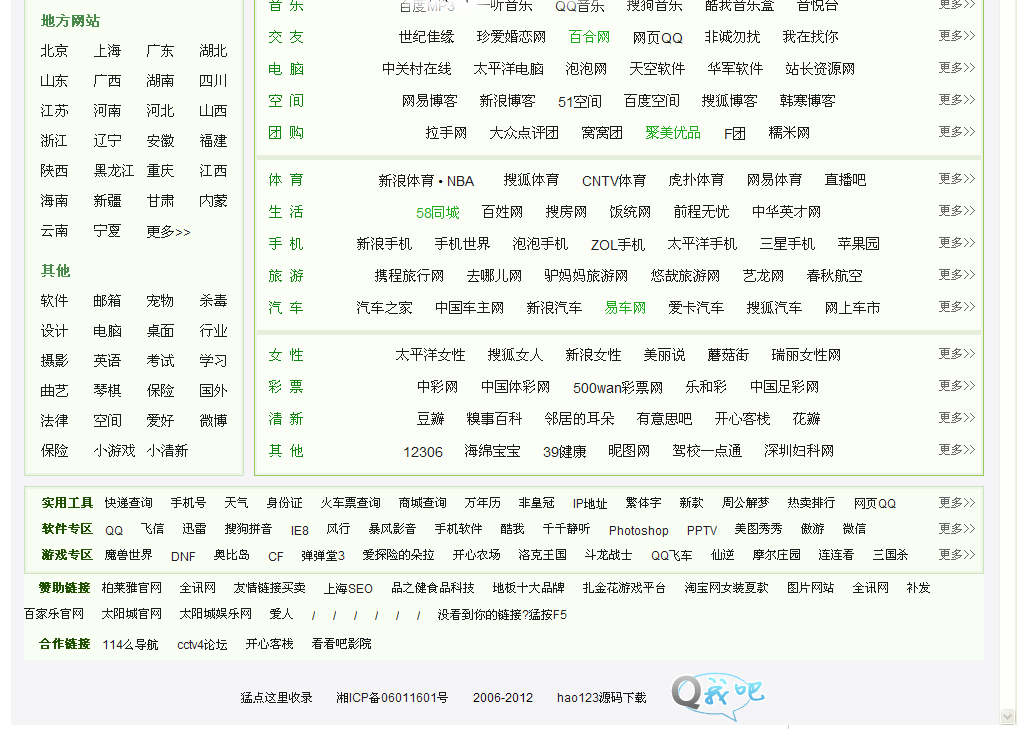Open Photoshop in 软件专区

638,530
